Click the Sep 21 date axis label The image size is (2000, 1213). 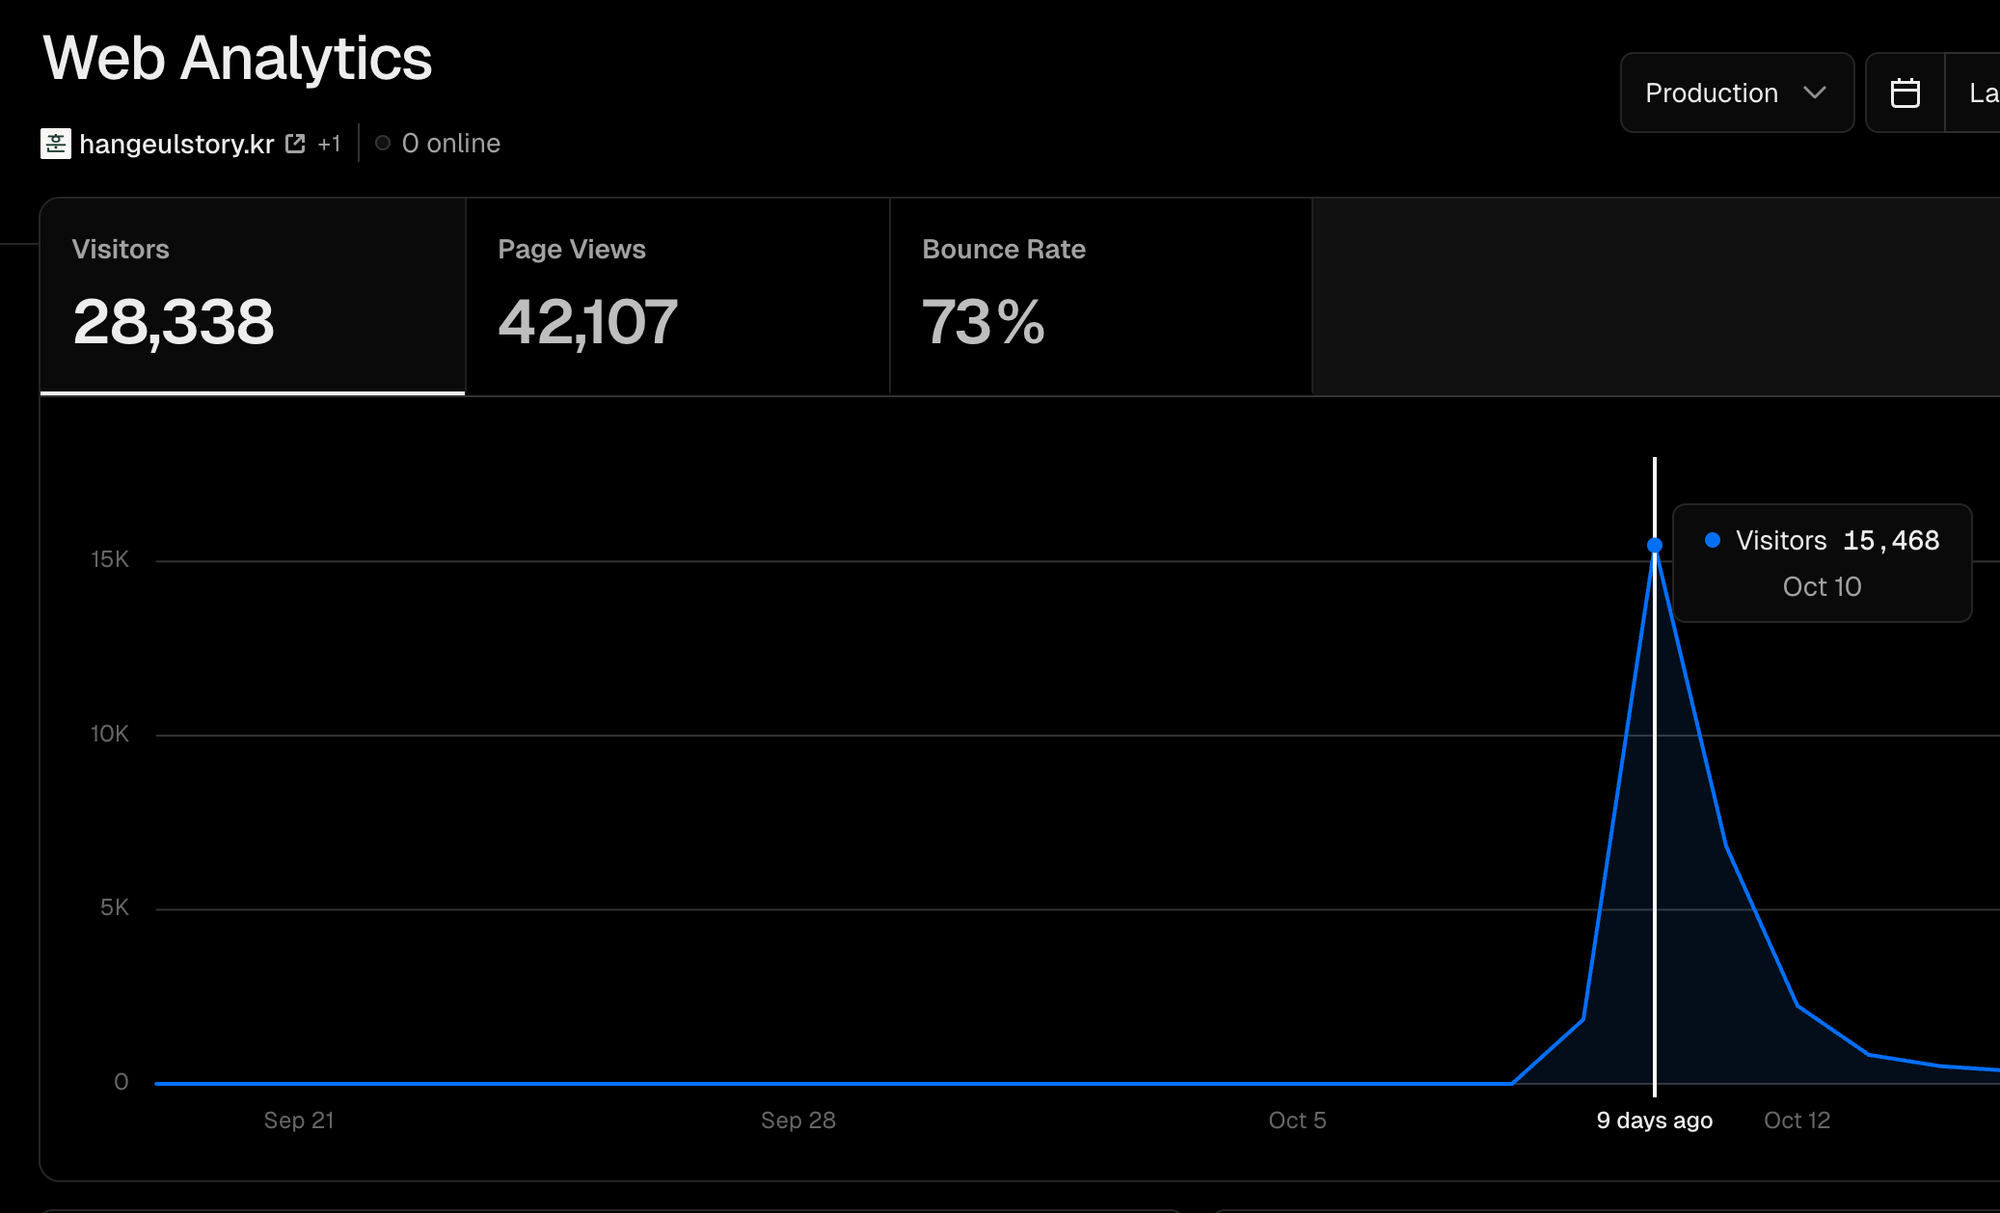pos(298,1120)
